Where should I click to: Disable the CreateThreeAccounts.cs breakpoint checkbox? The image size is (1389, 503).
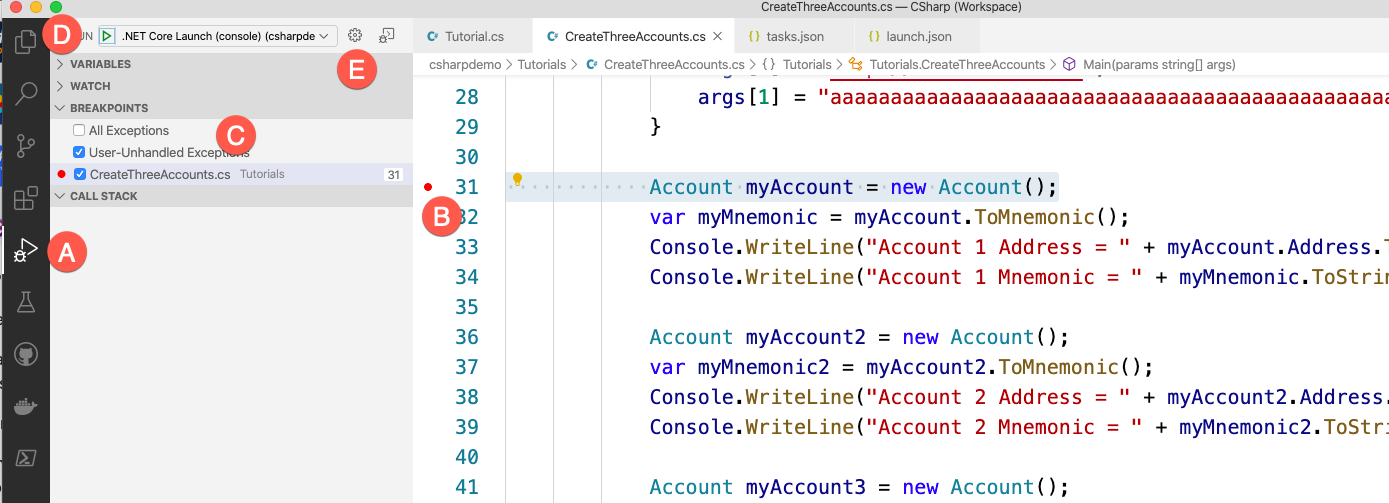click(80, 174)
